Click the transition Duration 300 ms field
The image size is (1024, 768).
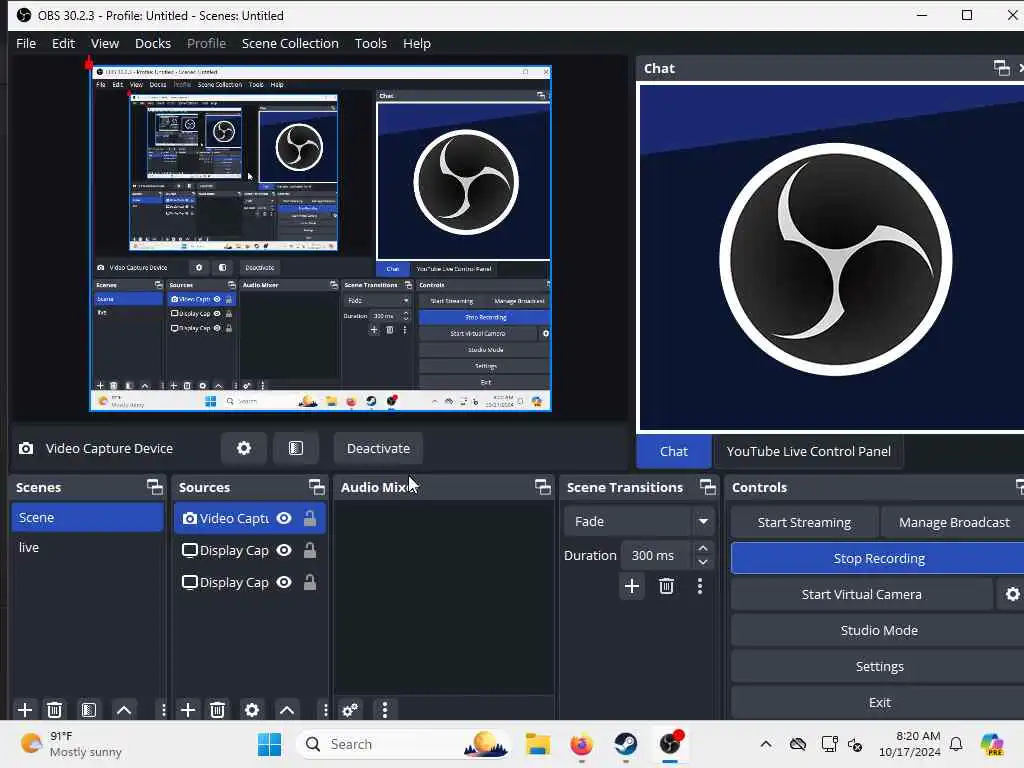[655, 555]
